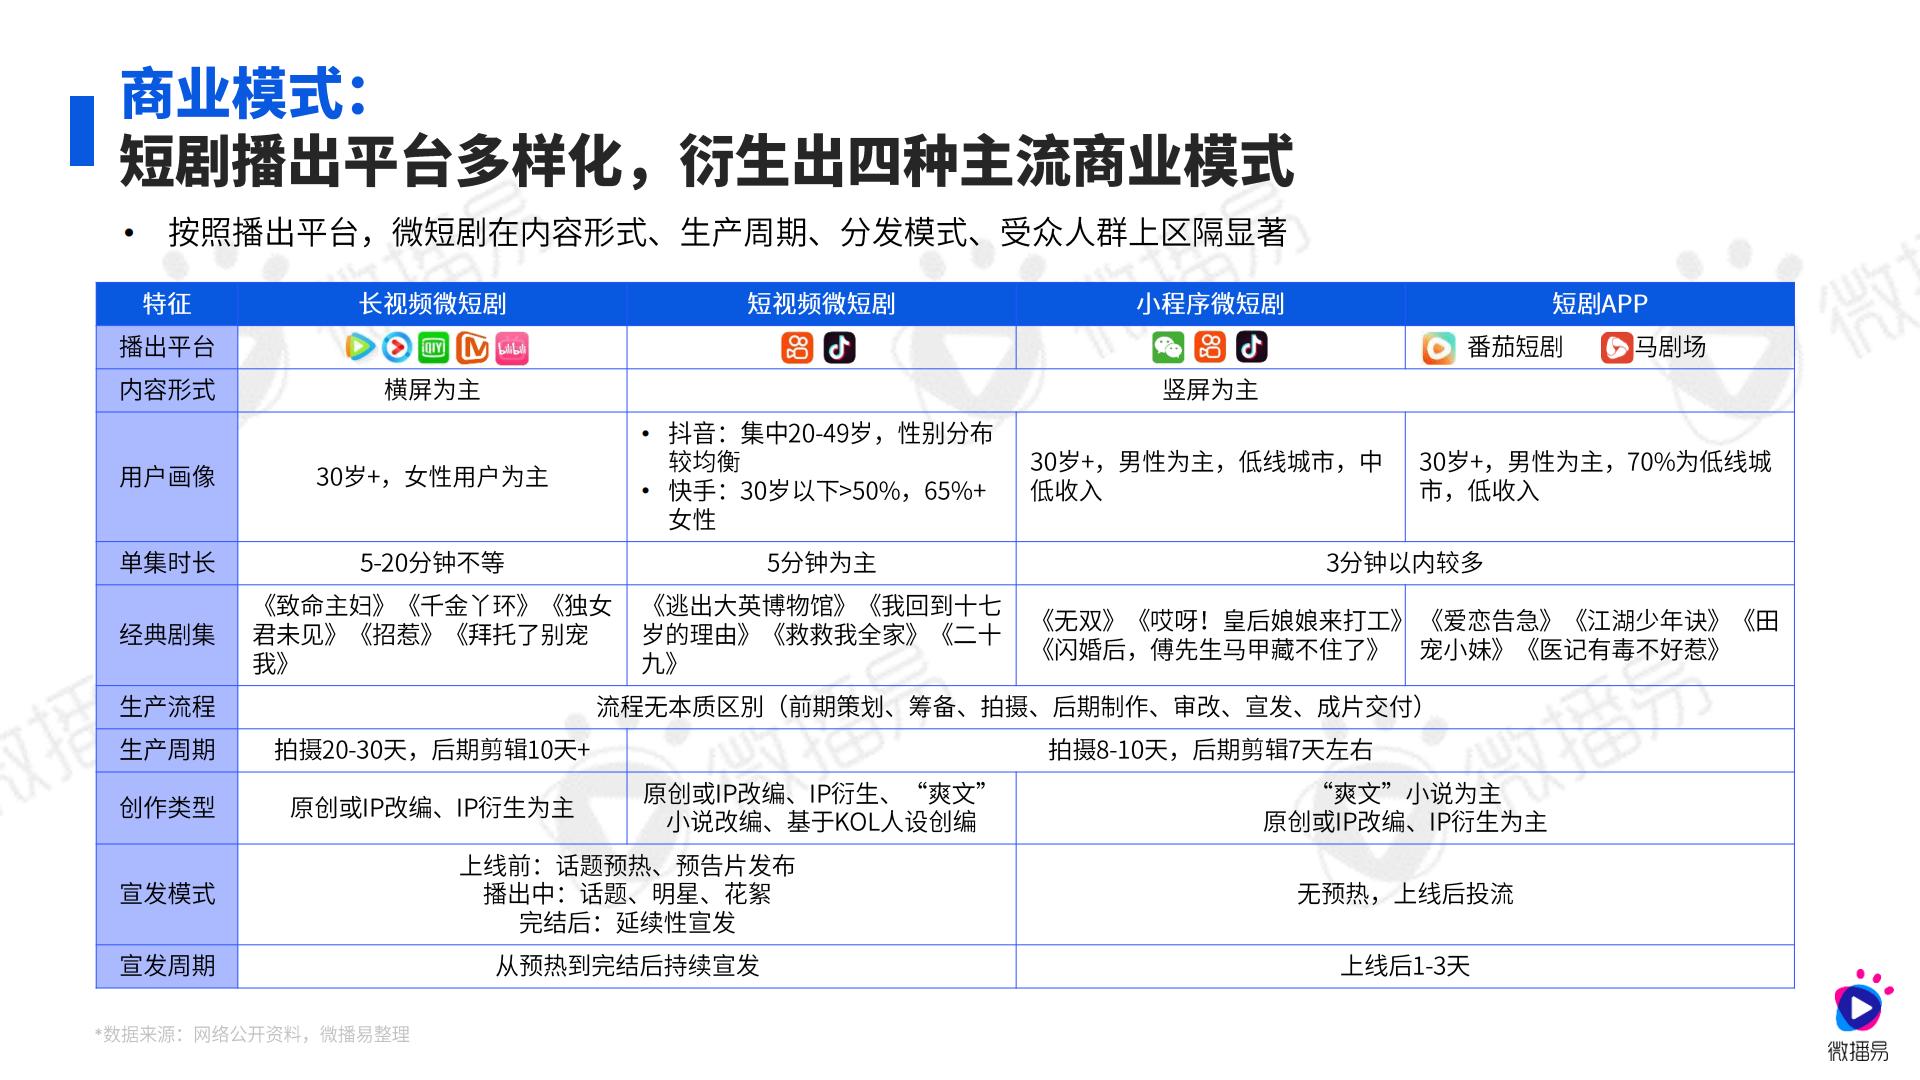Click the 宣发周期 row label

[167, 966]
